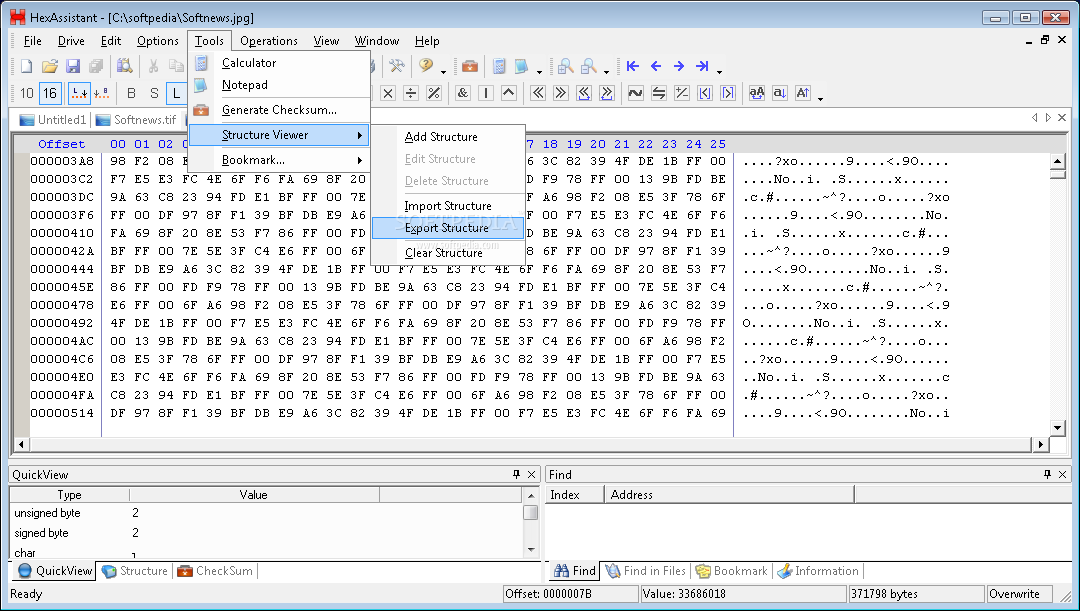Click the lowercase conversion (a↓) icon
The image size is (1080, 611).
780,93
